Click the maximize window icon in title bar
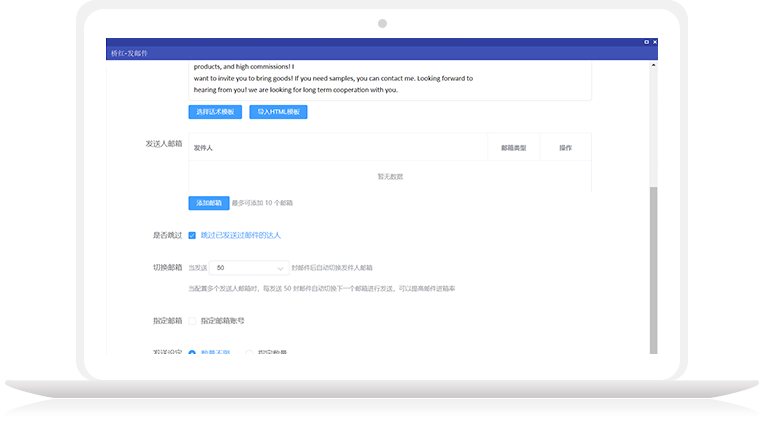Screen dimensions: 765x437 click(646, 42)
